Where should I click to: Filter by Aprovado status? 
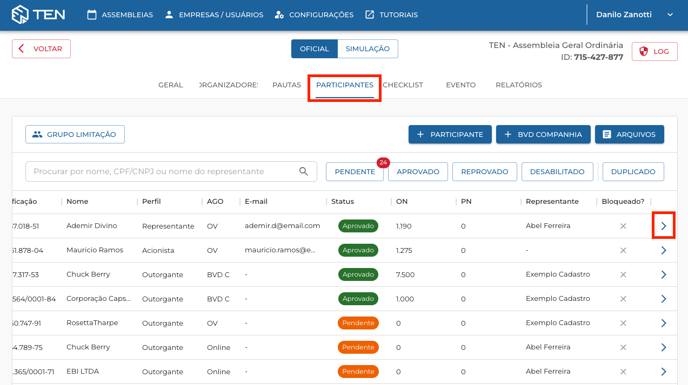point(418,172)
